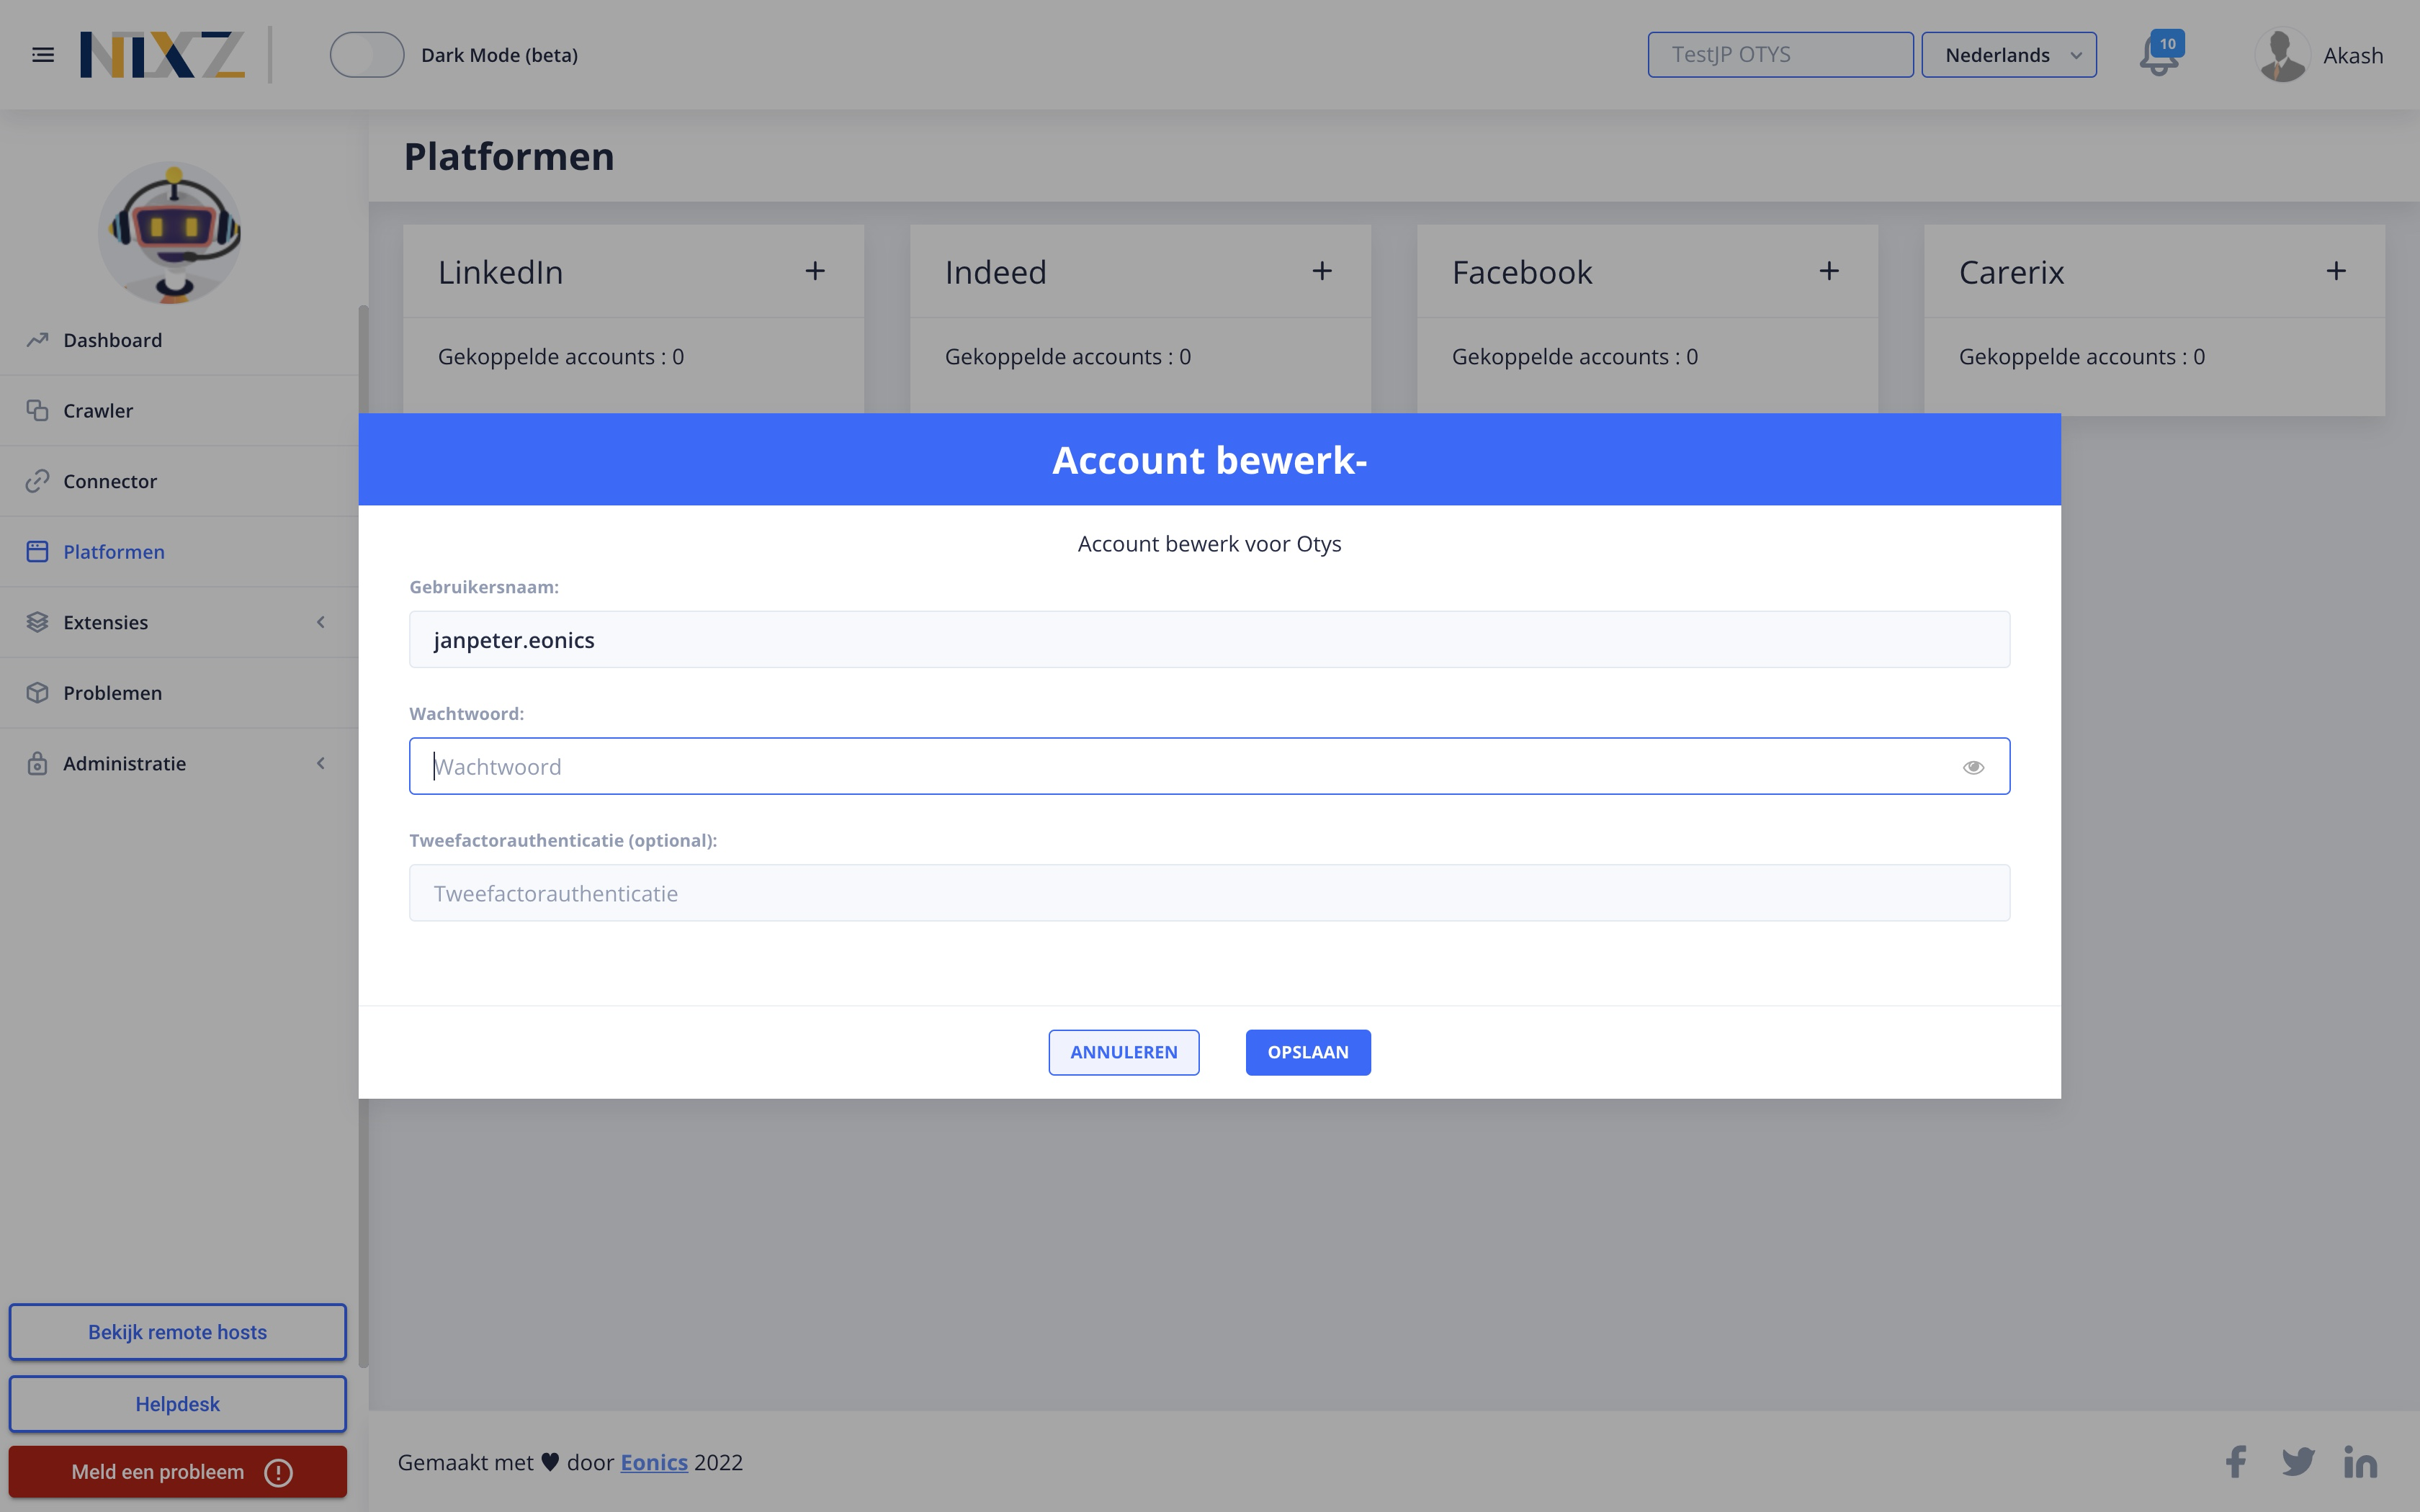Click the Problemen box icon

[x=37, y=693]
